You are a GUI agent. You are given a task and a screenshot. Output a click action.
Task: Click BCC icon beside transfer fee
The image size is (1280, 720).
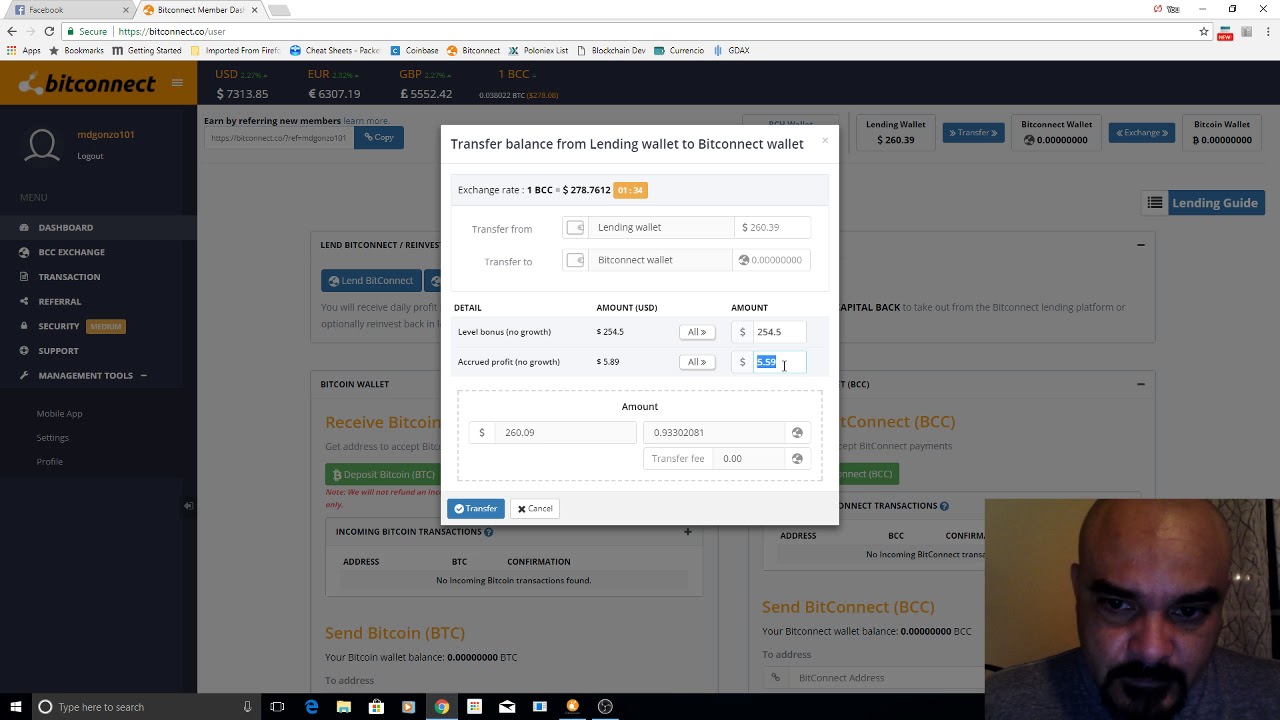(x=797, y=458)
